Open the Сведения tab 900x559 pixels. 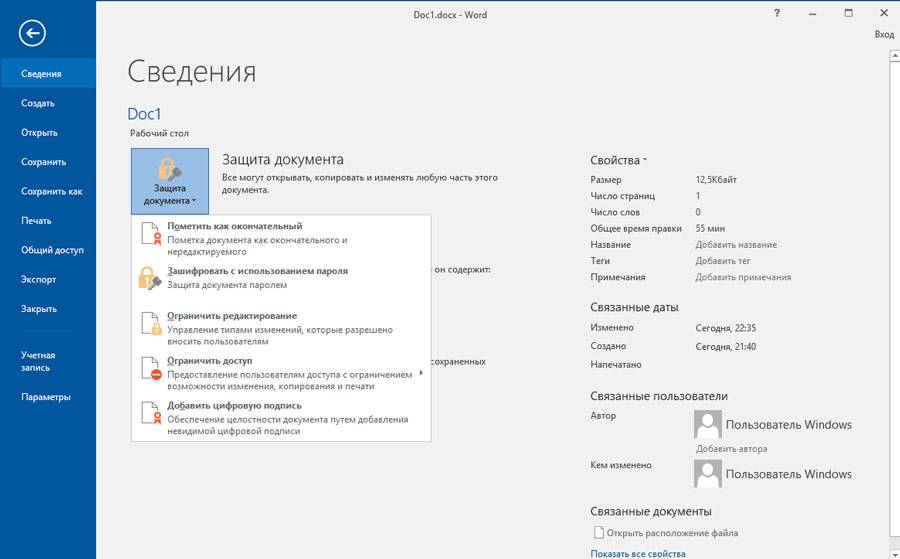pyautogui.click(x=48, y=73)
